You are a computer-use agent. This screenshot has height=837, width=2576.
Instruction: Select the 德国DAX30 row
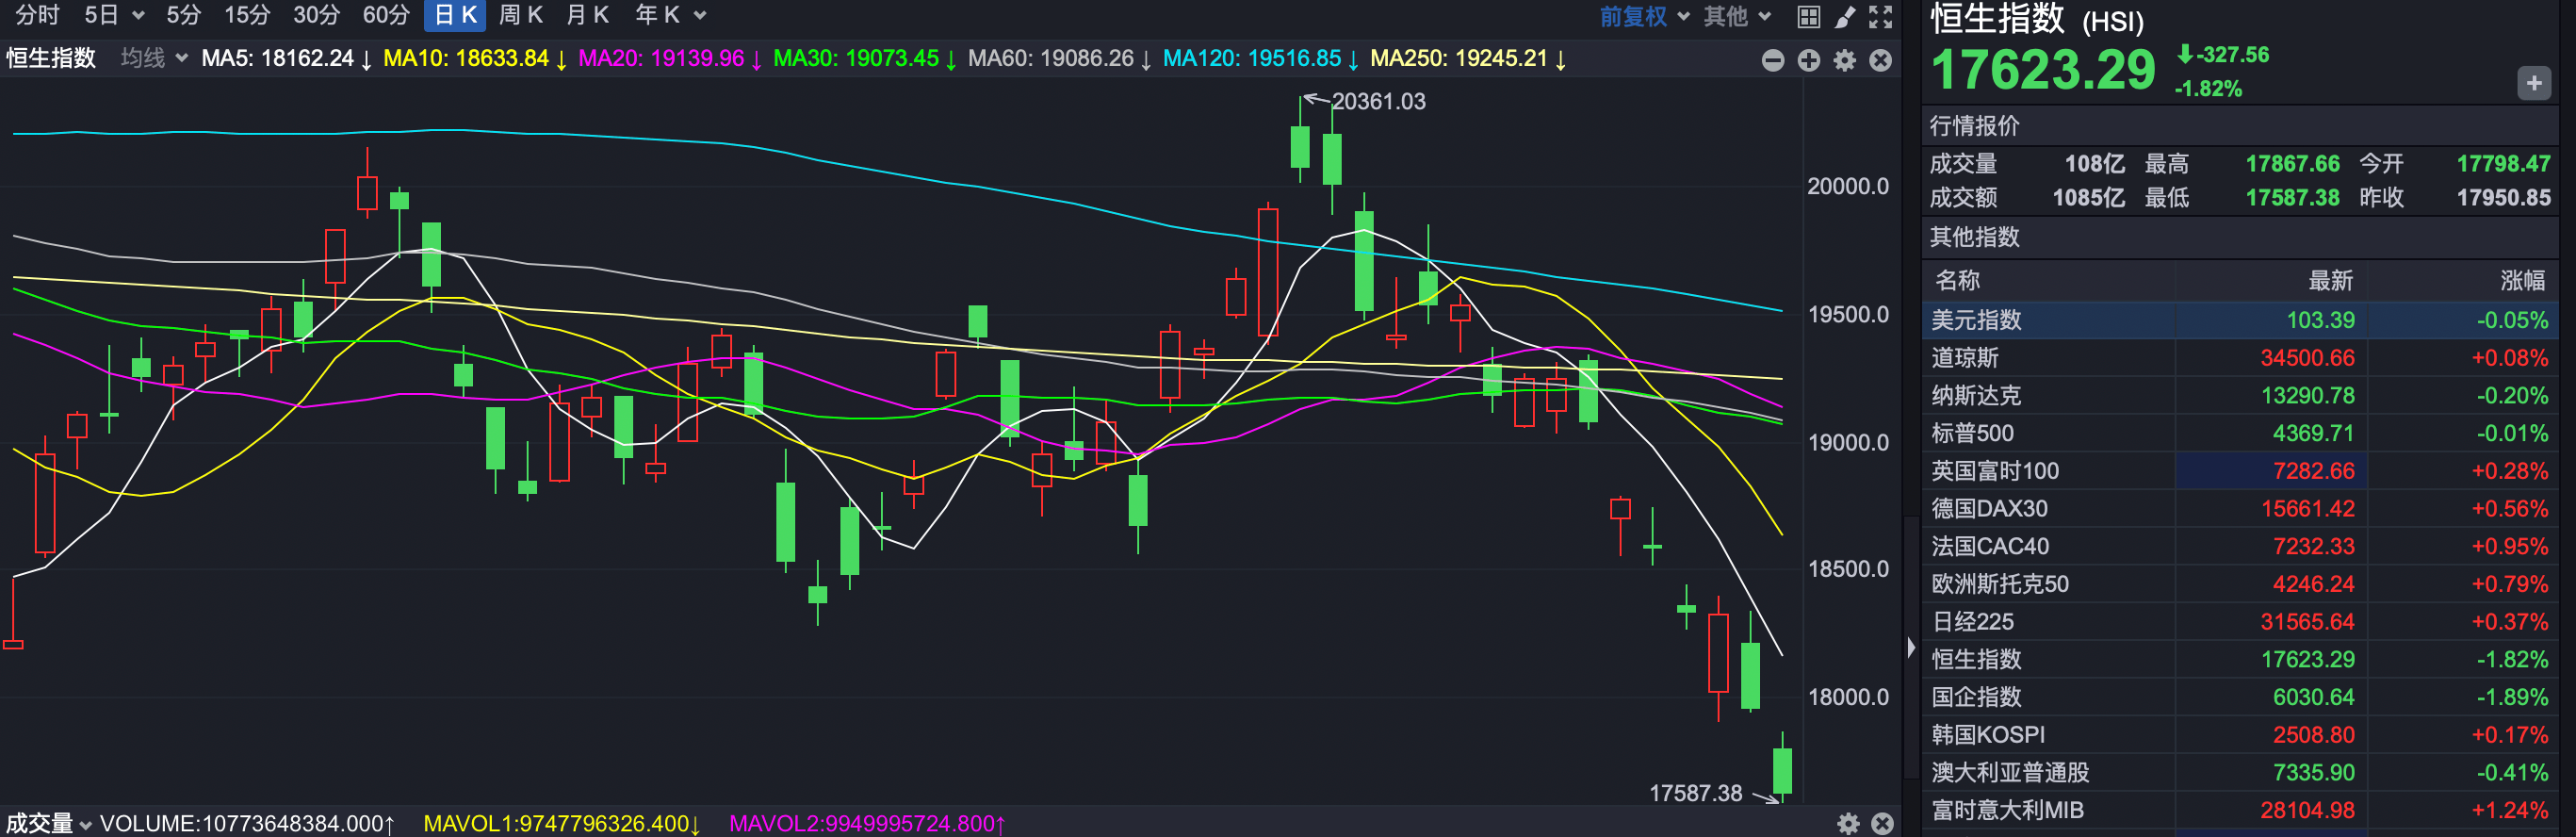2240,509
